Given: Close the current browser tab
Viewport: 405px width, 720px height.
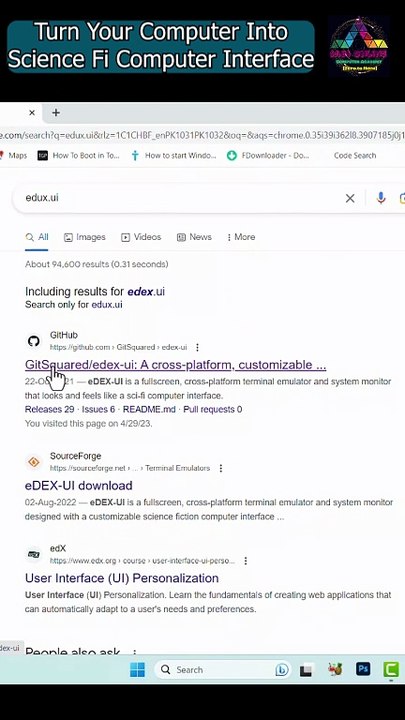Looking at the screenshot, I should pyautogui.click(x=32, y=112).
